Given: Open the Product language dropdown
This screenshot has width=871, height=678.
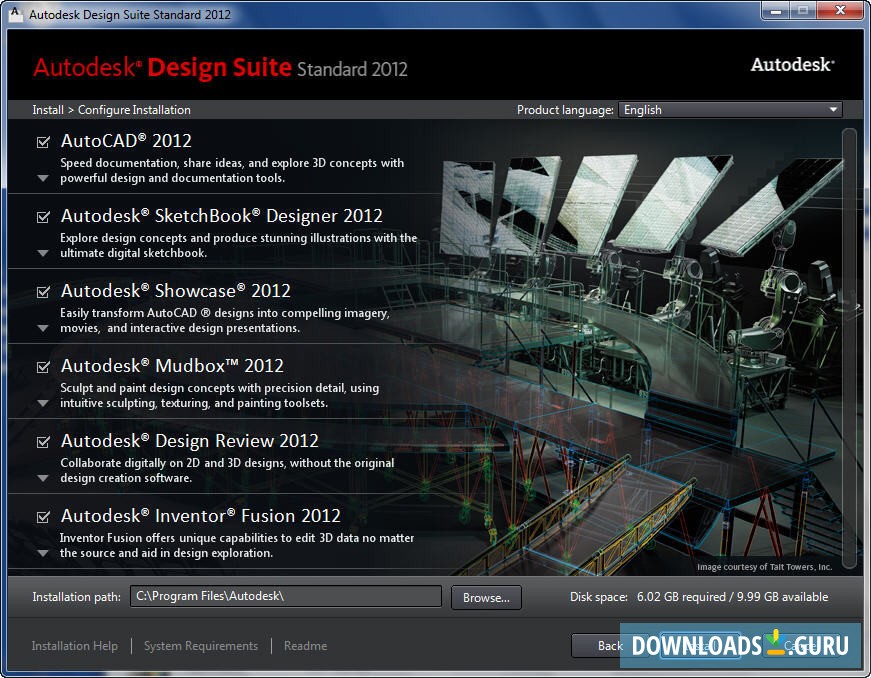Looking at the screenshot, I should click(730, 110).
